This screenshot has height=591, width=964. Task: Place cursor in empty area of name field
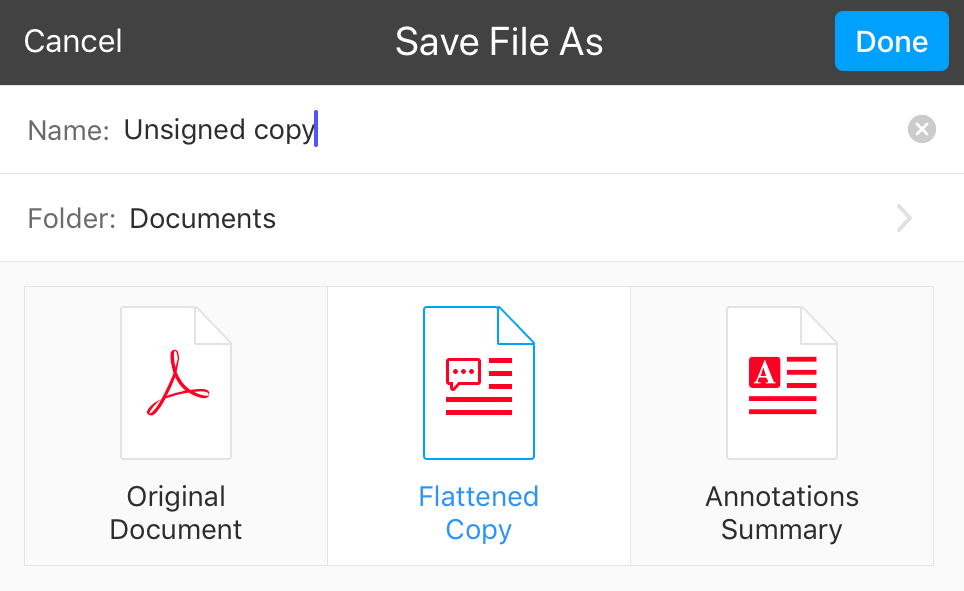pyautogui.click(x=609, y=129)
